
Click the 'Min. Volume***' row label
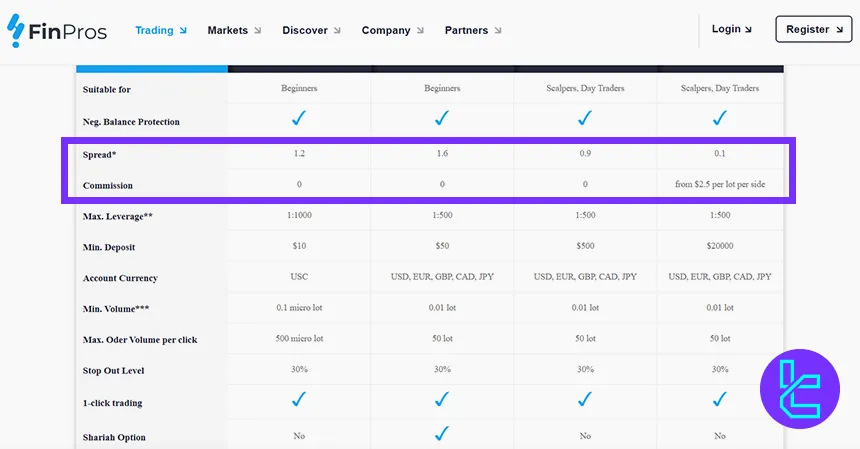tap(116, 309)
